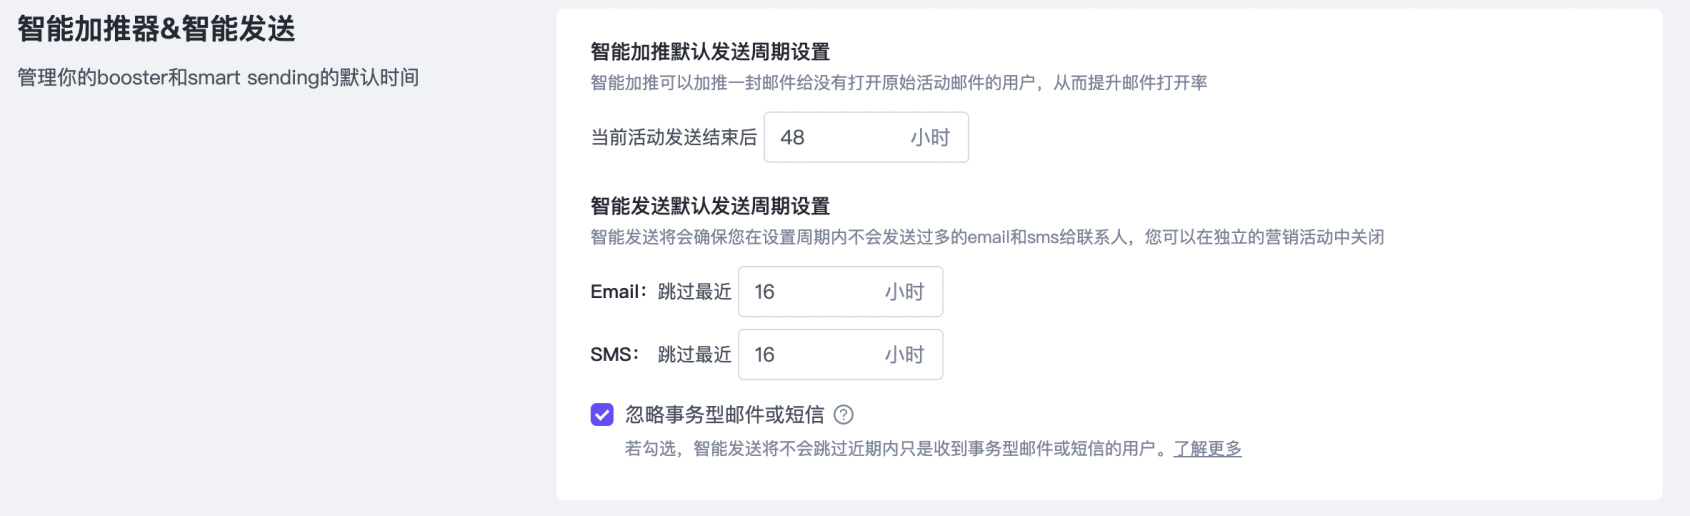Click the Email 跳过最近 hours input field
Image resolution: width=1690 pixels, height=516 pixels.
point(810,292)
